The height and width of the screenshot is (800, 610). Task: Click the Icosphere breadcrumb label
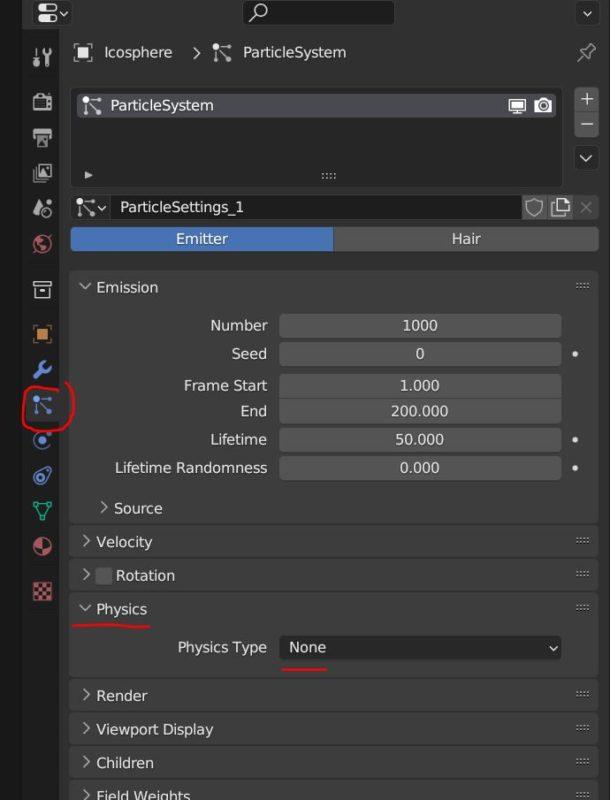click(x=138, y=53)
